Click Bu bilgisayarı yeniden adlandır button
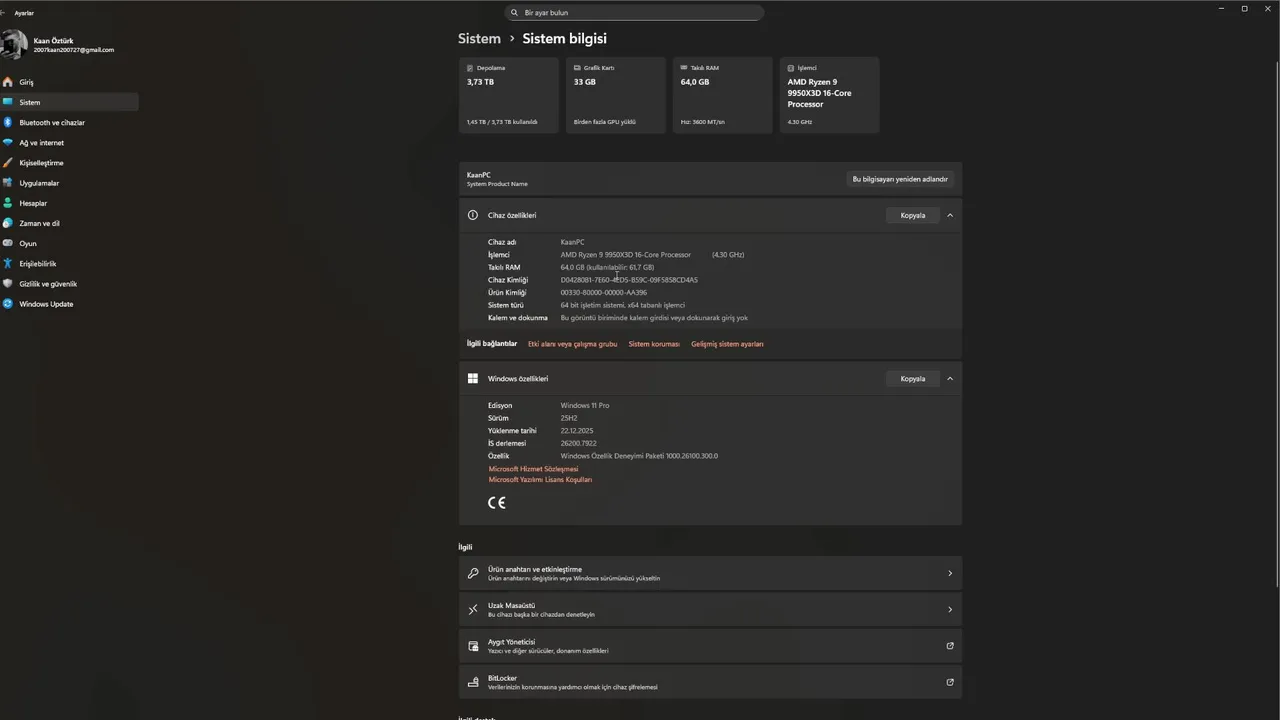Image resolution: width=1280 pixels, height=720 pixels. click(x=899, y=179)
